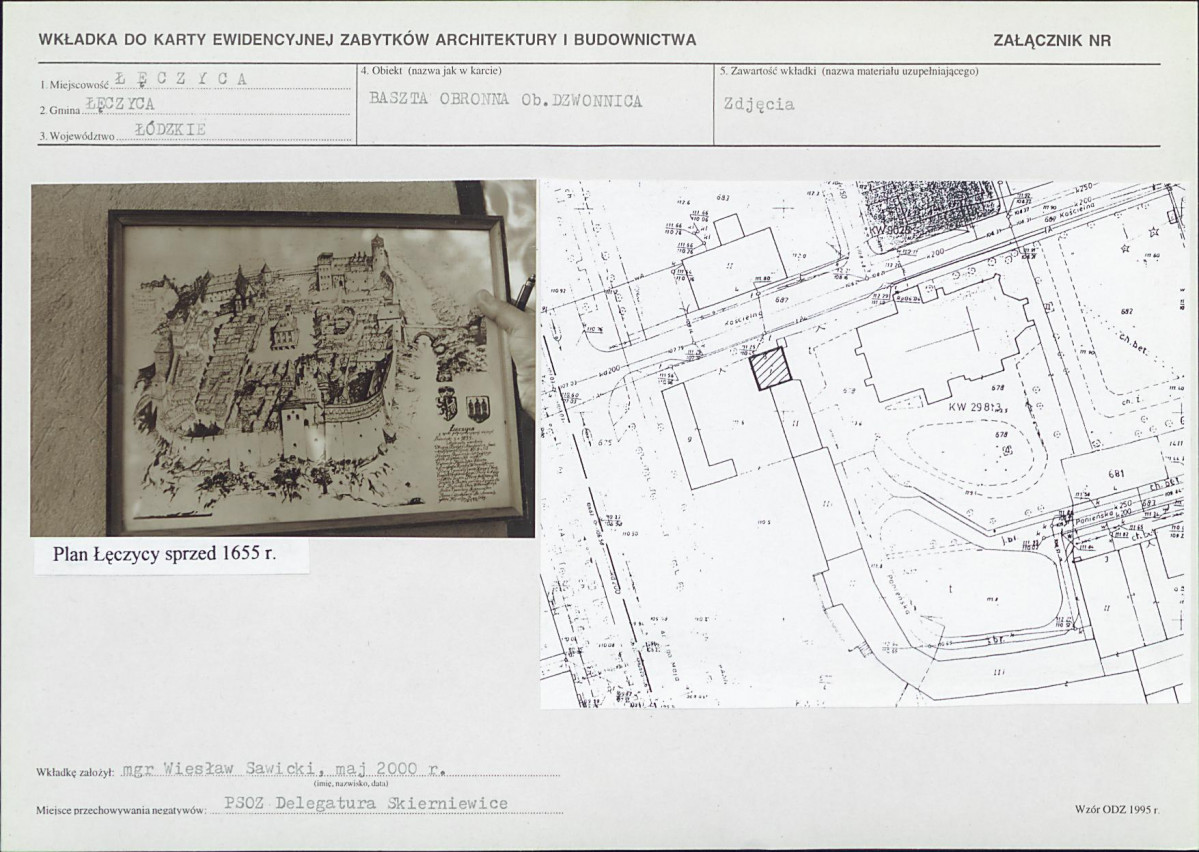
Task: Click the 'ZAŁĄCZNIK NR' label
Action: pyautogui.click(x=1051, y=41)
